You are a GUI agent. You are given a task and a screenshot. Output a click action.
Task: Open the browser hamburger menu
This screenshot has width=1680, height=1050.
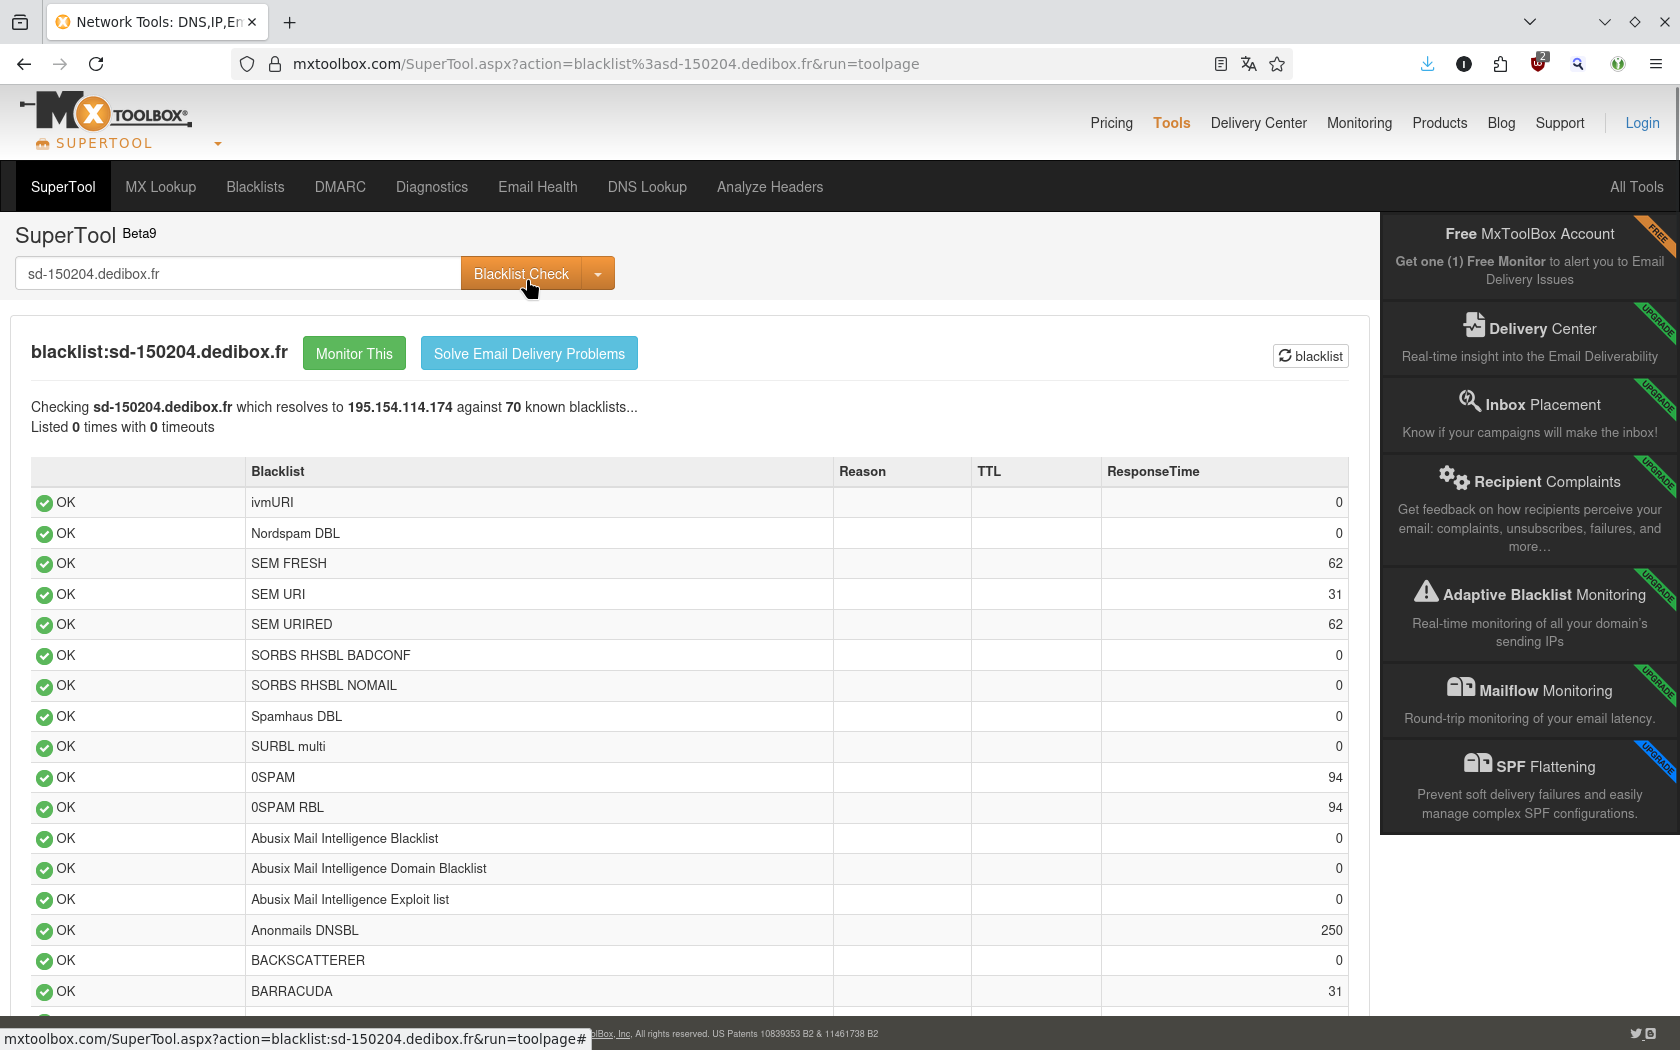1656,64
